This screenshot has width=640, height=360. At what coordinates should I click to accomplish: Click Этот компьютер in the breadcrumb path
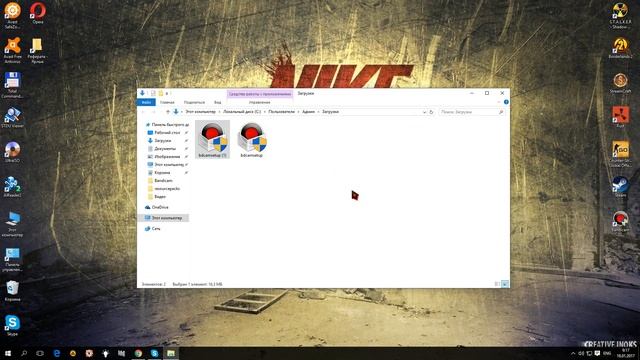pos(200,112)
